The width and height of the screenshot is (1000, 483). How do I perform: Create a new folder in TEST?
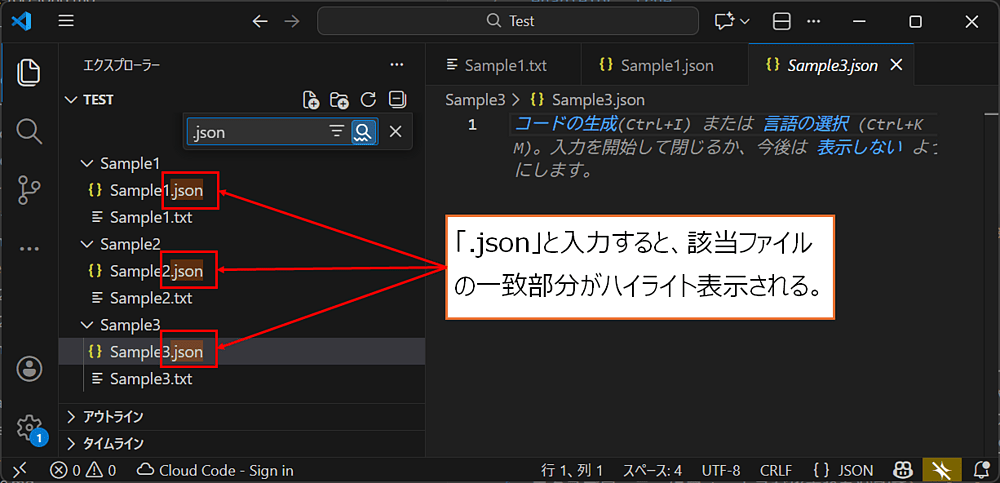[339, 100]
